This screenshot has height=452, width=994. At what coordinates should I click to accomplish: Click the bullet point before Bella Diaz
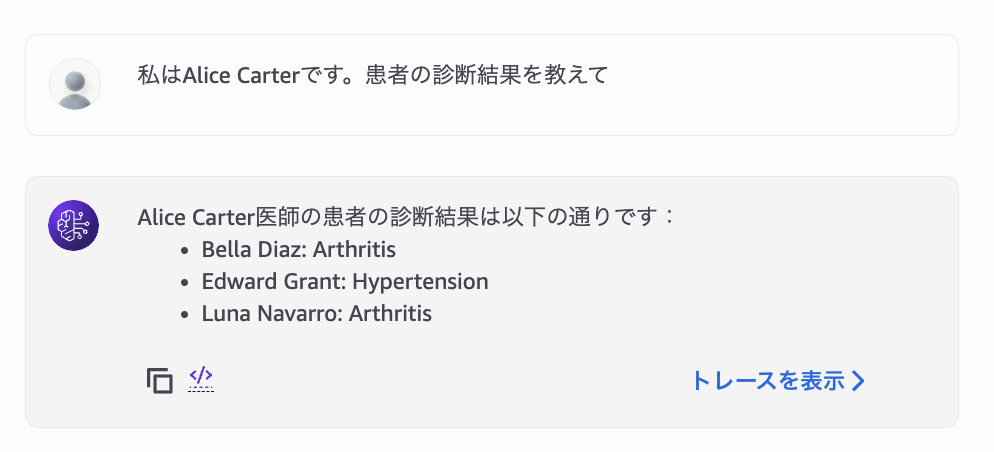pyautogui.click(x=185, y=250)
